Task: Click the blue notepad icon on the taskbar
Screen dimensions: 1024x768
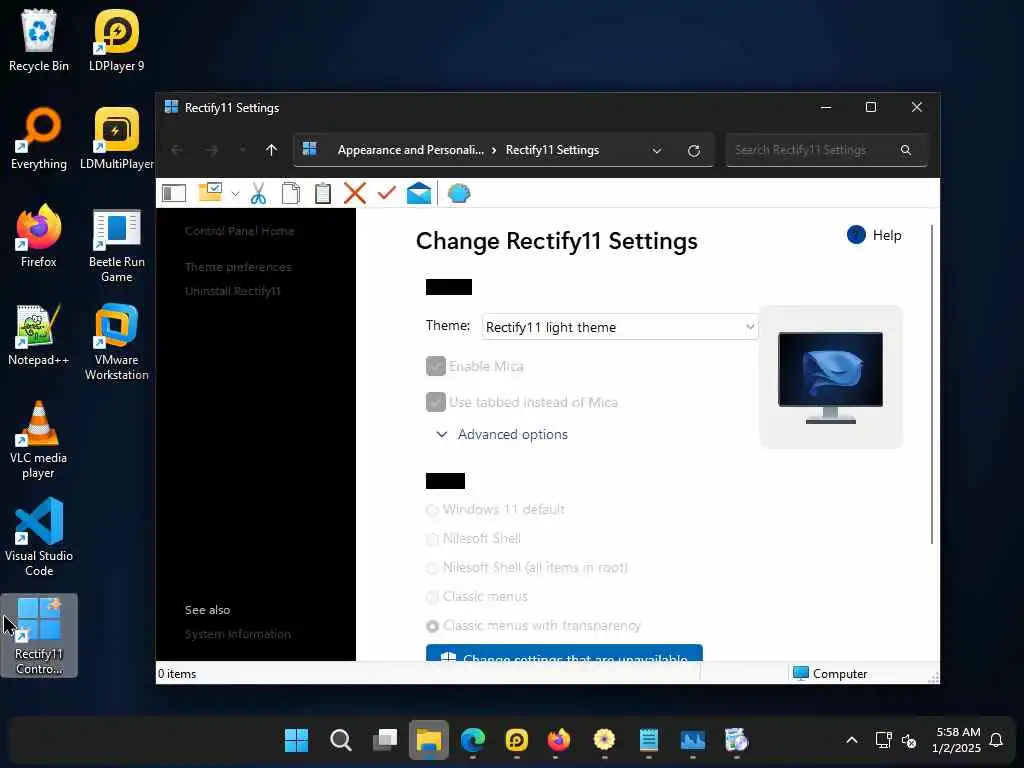Action: pos(648,740)
